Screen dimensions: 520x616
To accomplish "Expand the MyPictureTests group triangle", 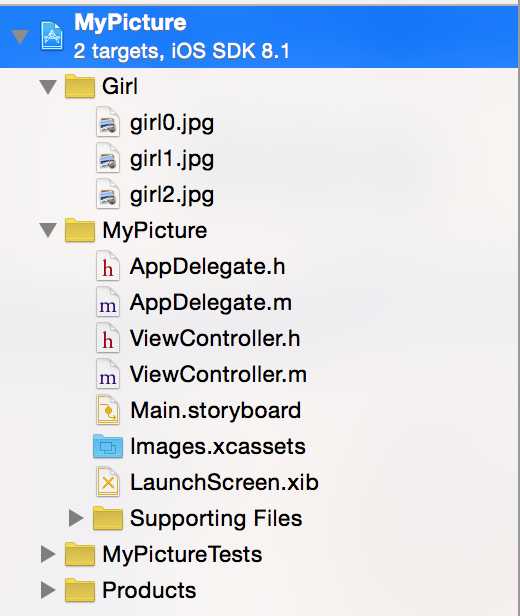I will (x=48, y=554).
